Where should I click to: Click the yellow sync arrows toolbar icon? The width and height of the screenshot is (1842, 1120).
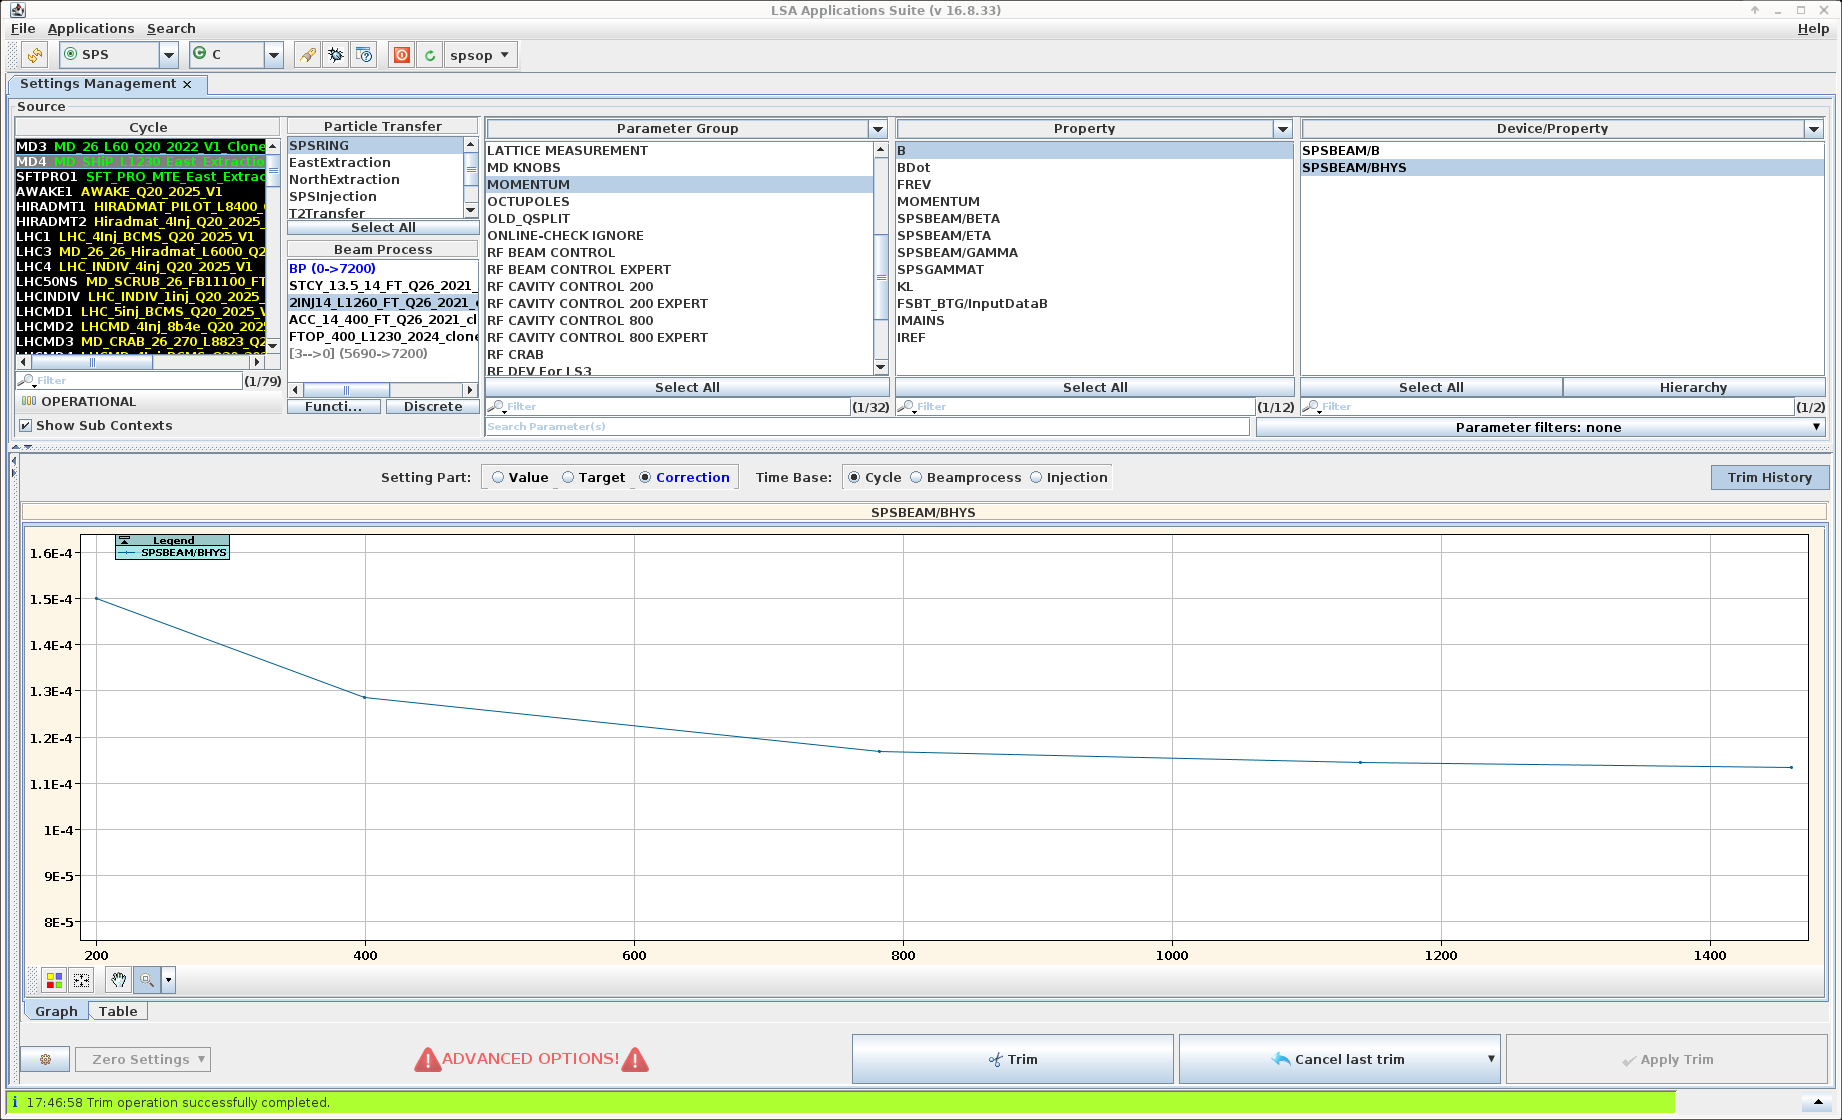click(x=35, y=55)
